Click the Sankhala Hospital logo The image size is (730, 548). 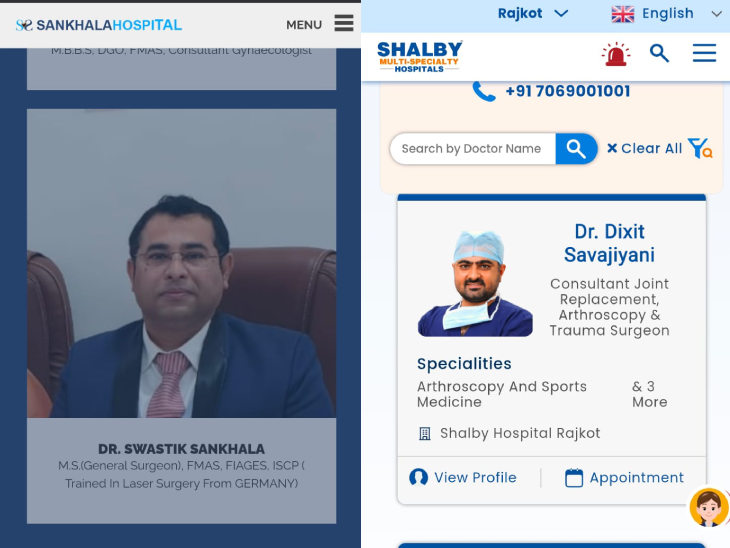click(99, 25)
